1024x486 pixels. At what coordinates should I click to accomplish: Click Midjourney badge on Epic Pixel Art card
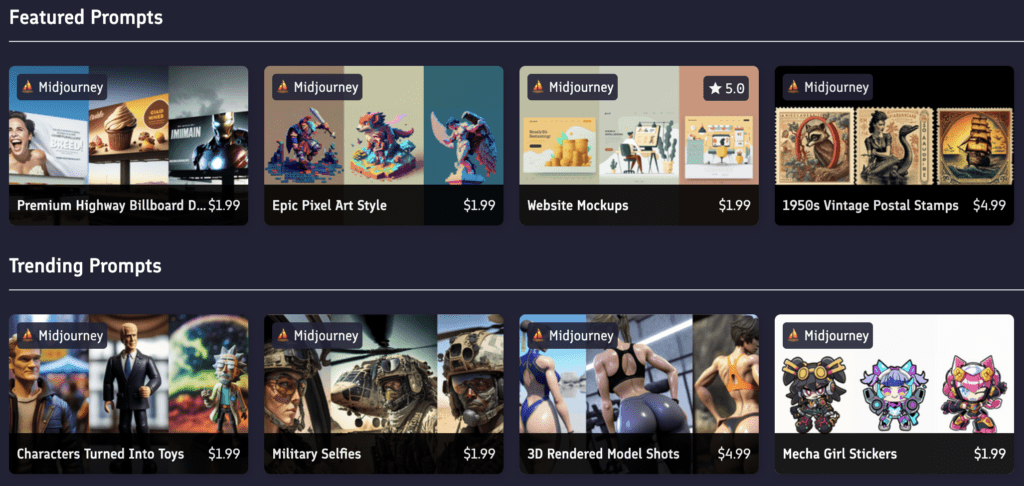[317, 87]
